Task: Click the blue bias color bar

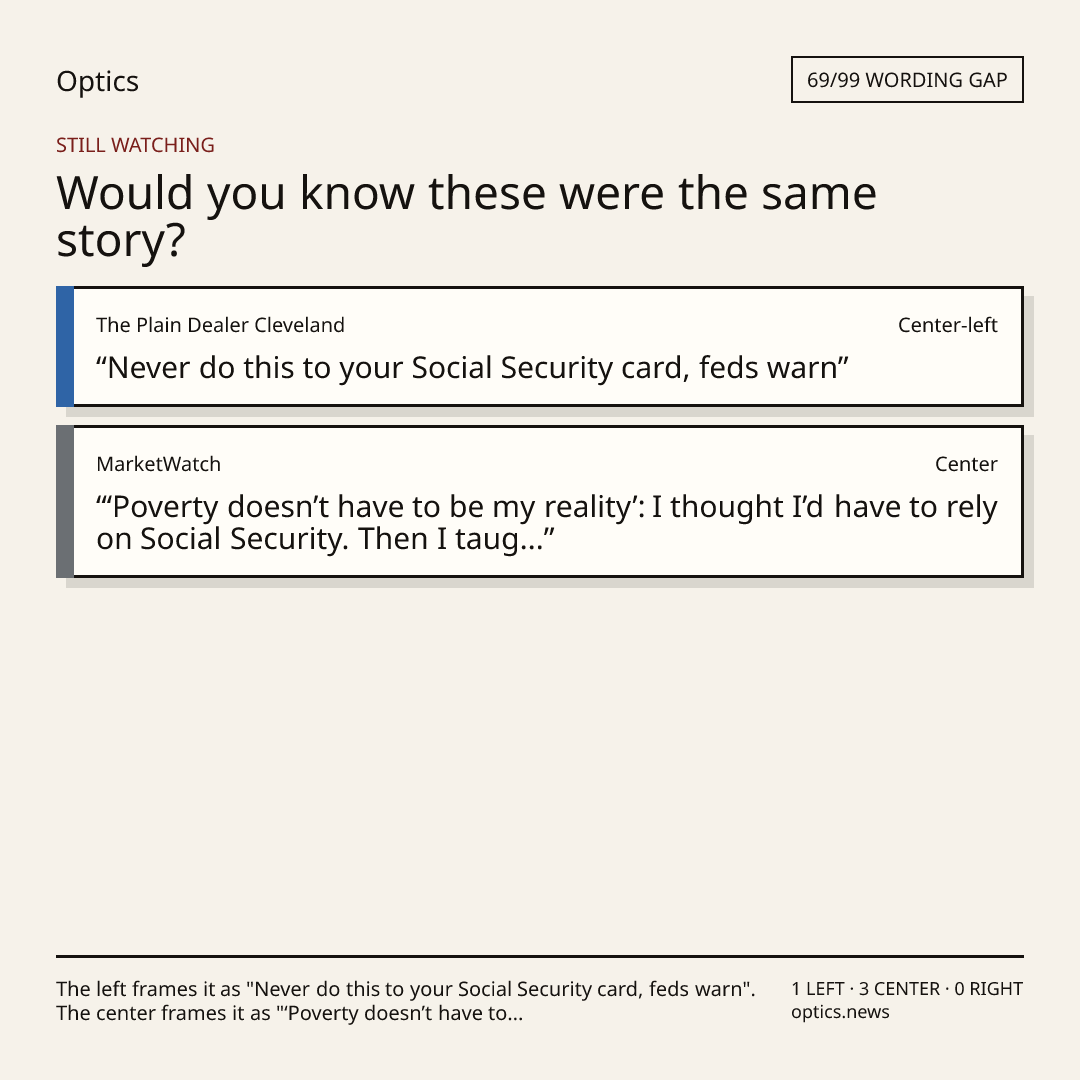Action: pyautogui.click(x=65, y=346)
